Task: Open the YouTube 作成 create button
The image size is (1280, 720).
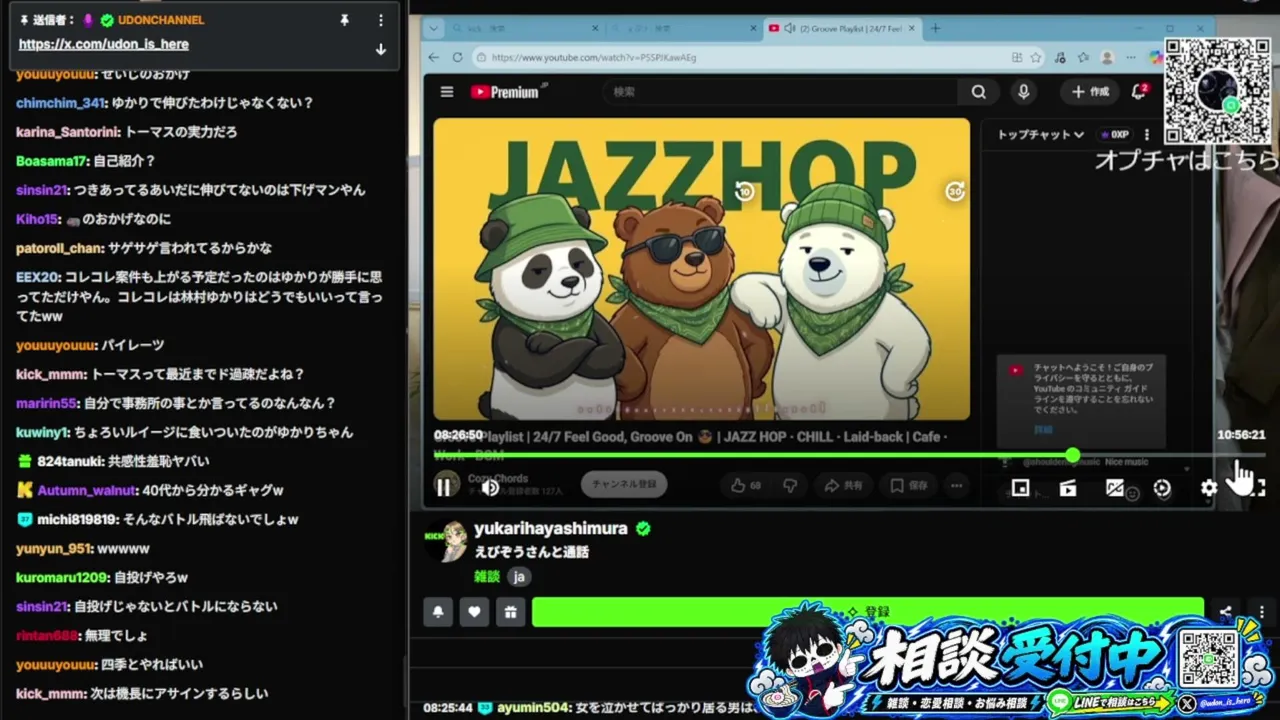Action: [1090, 92]
